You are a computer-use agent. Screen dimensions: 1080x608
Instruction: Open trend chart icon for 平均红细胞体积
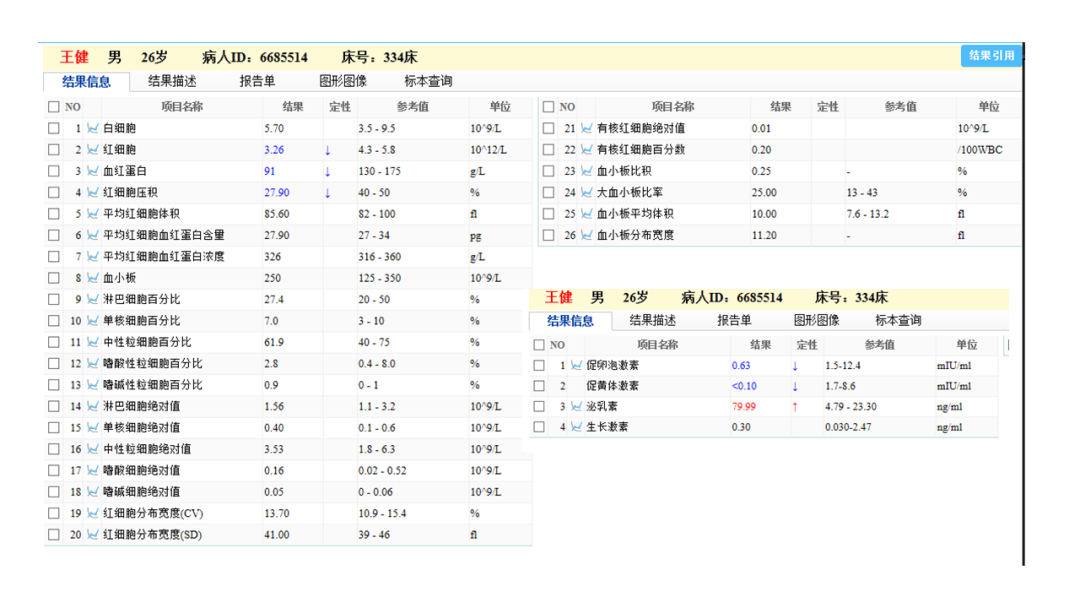(92, 213)
